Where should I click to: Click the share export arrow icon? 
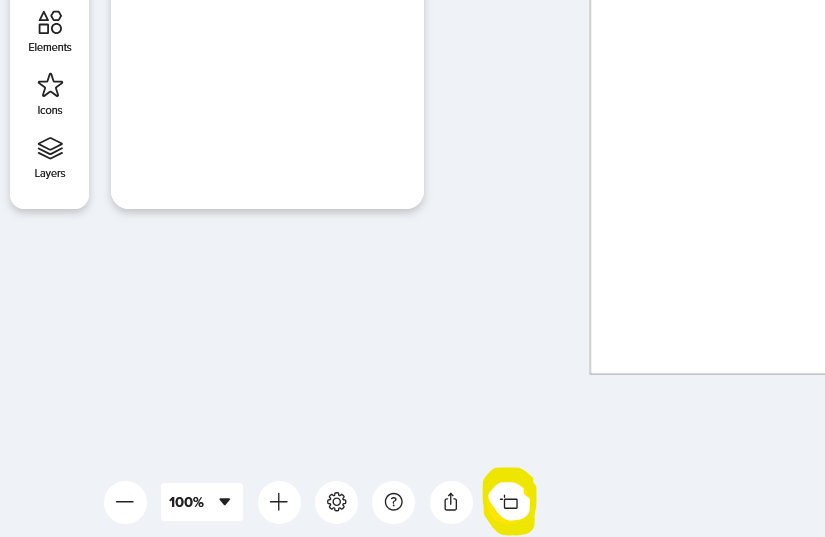point(451,502)
